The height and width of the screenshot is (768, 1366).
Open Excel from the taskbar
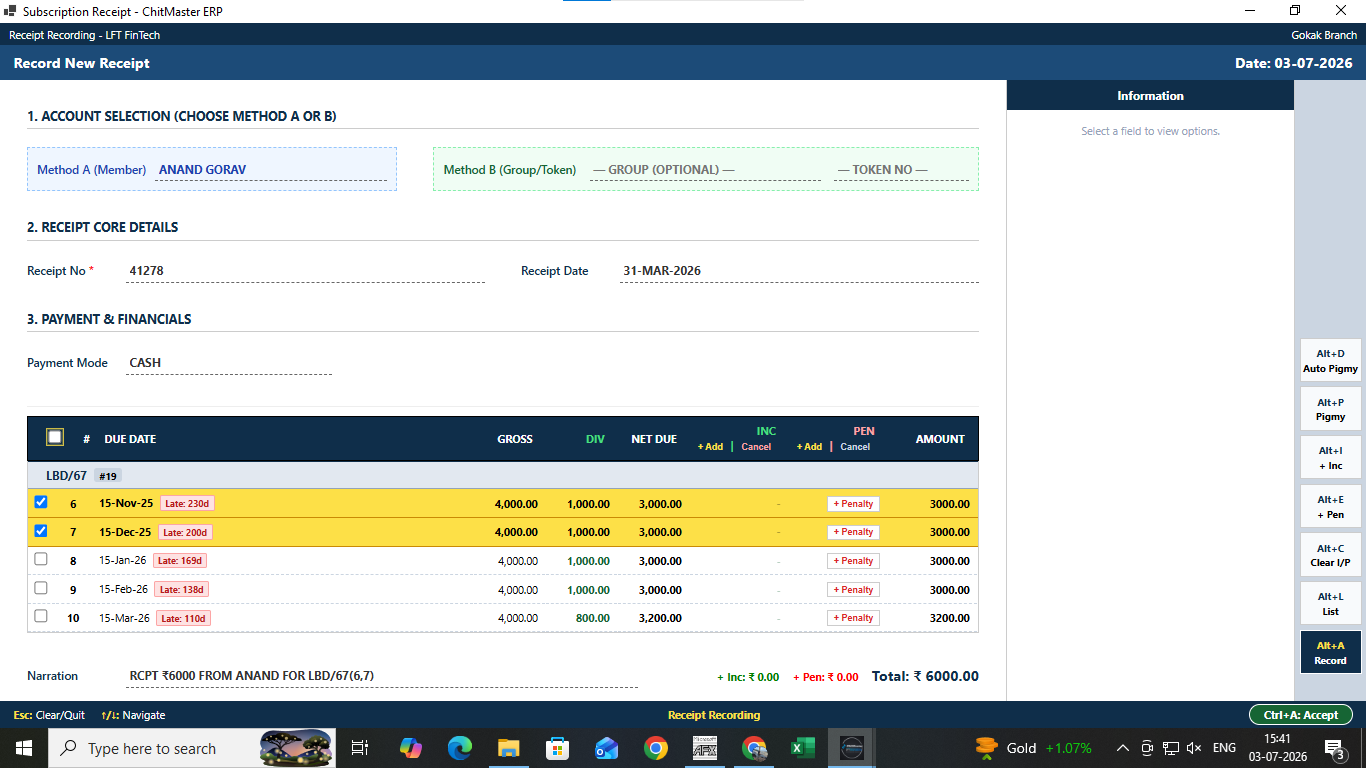pos(803,748)
